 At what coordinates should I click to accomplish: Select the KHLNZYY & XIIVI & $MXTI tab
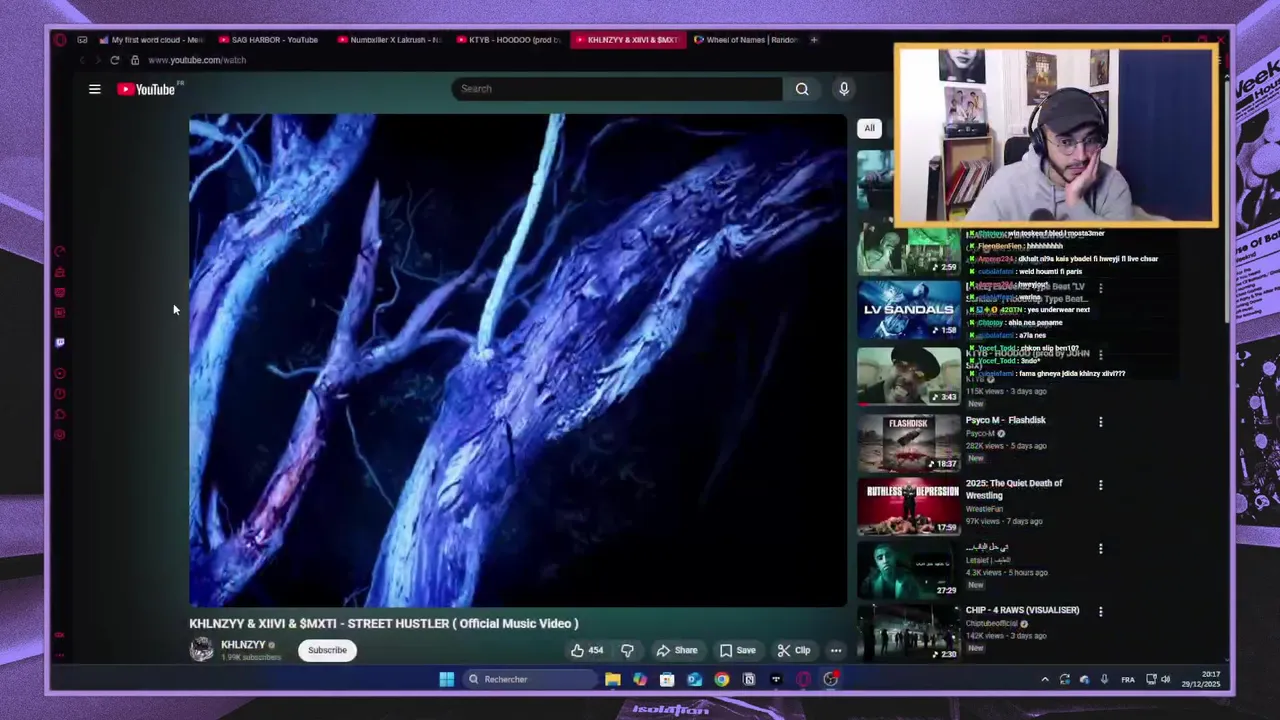(627, 40)
